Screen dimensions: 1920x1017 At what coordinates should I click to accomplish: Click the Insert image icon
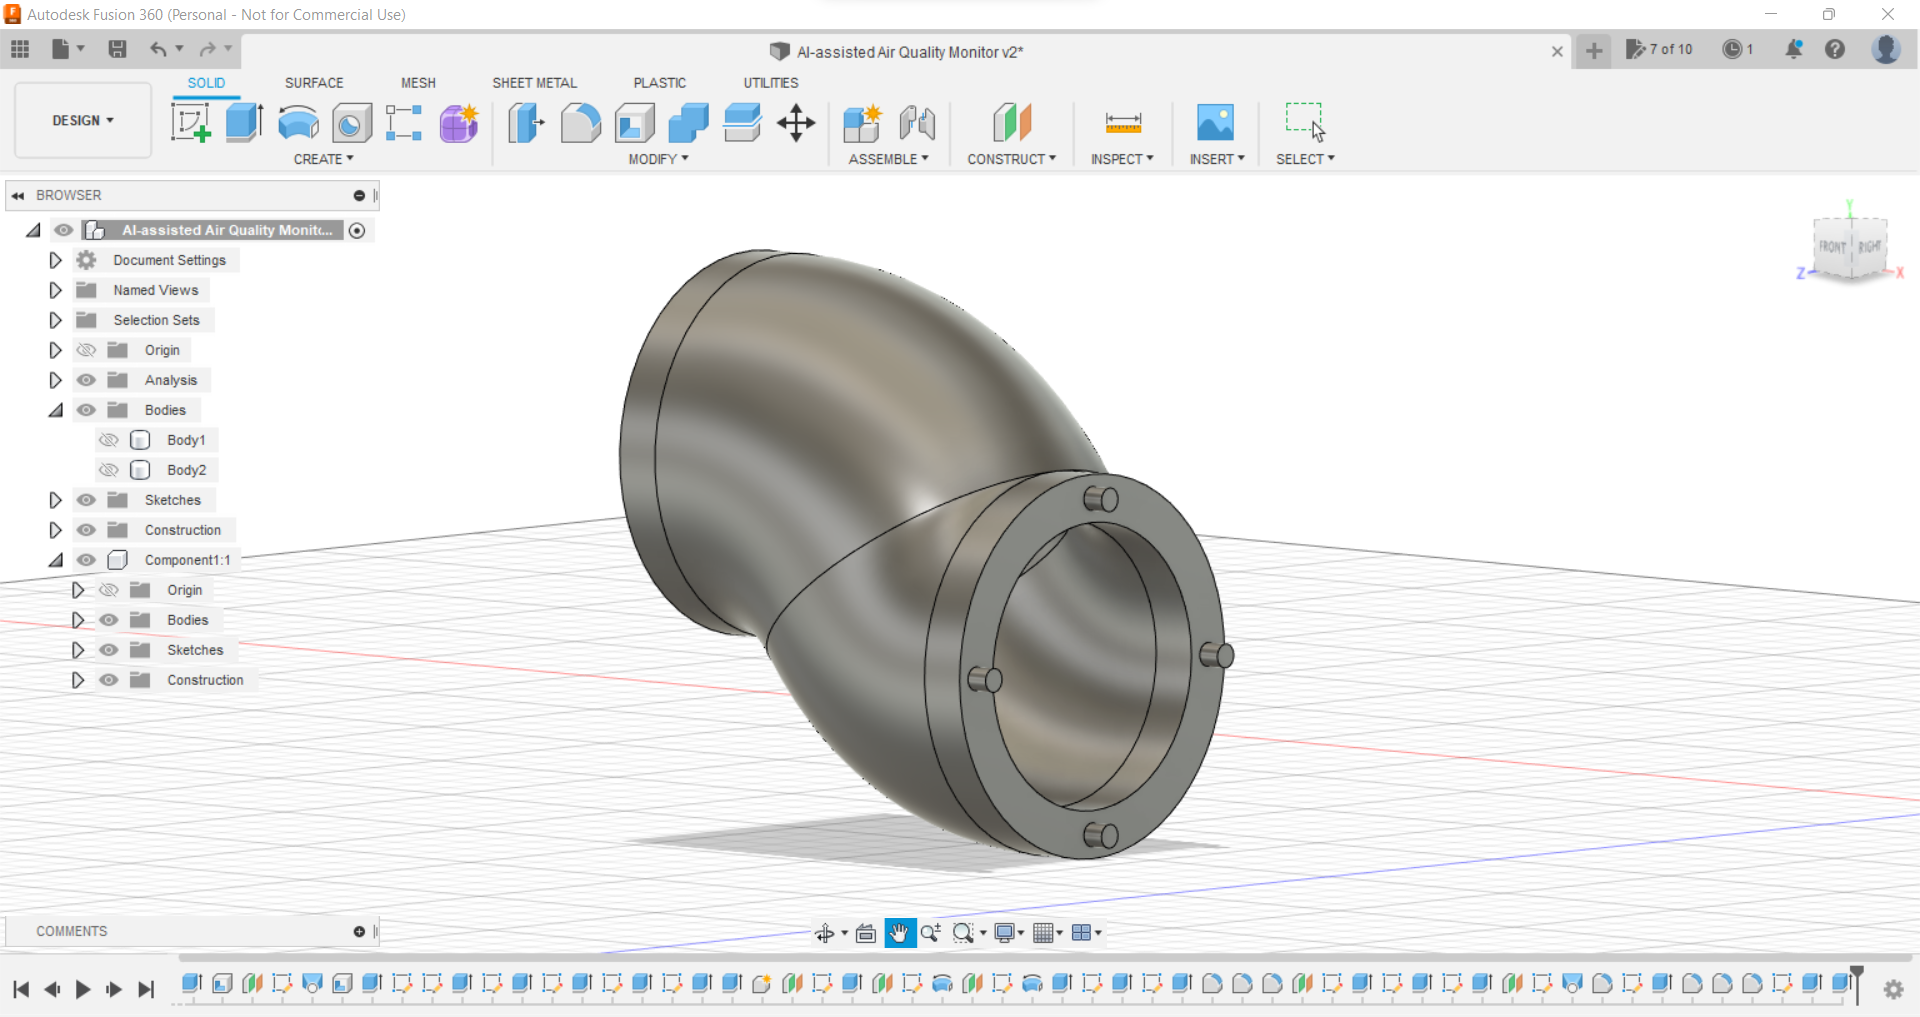[1215, 123]
